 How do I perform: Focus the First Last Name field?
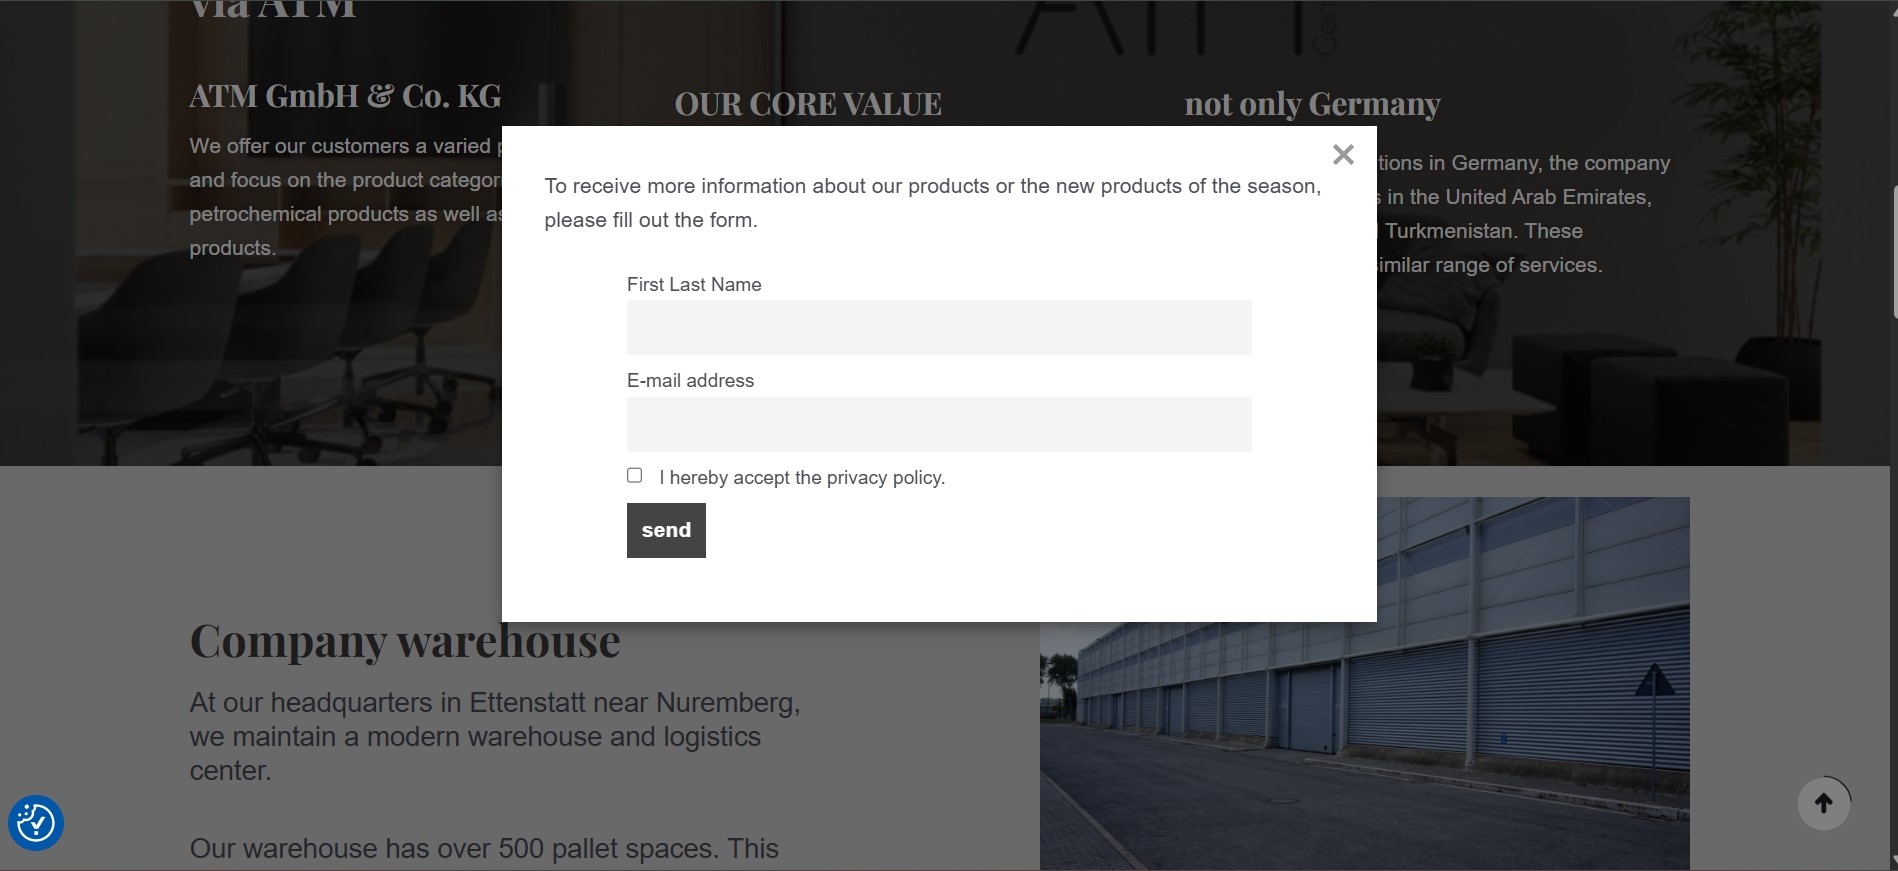pyautogui.click(x=938, y=328)
